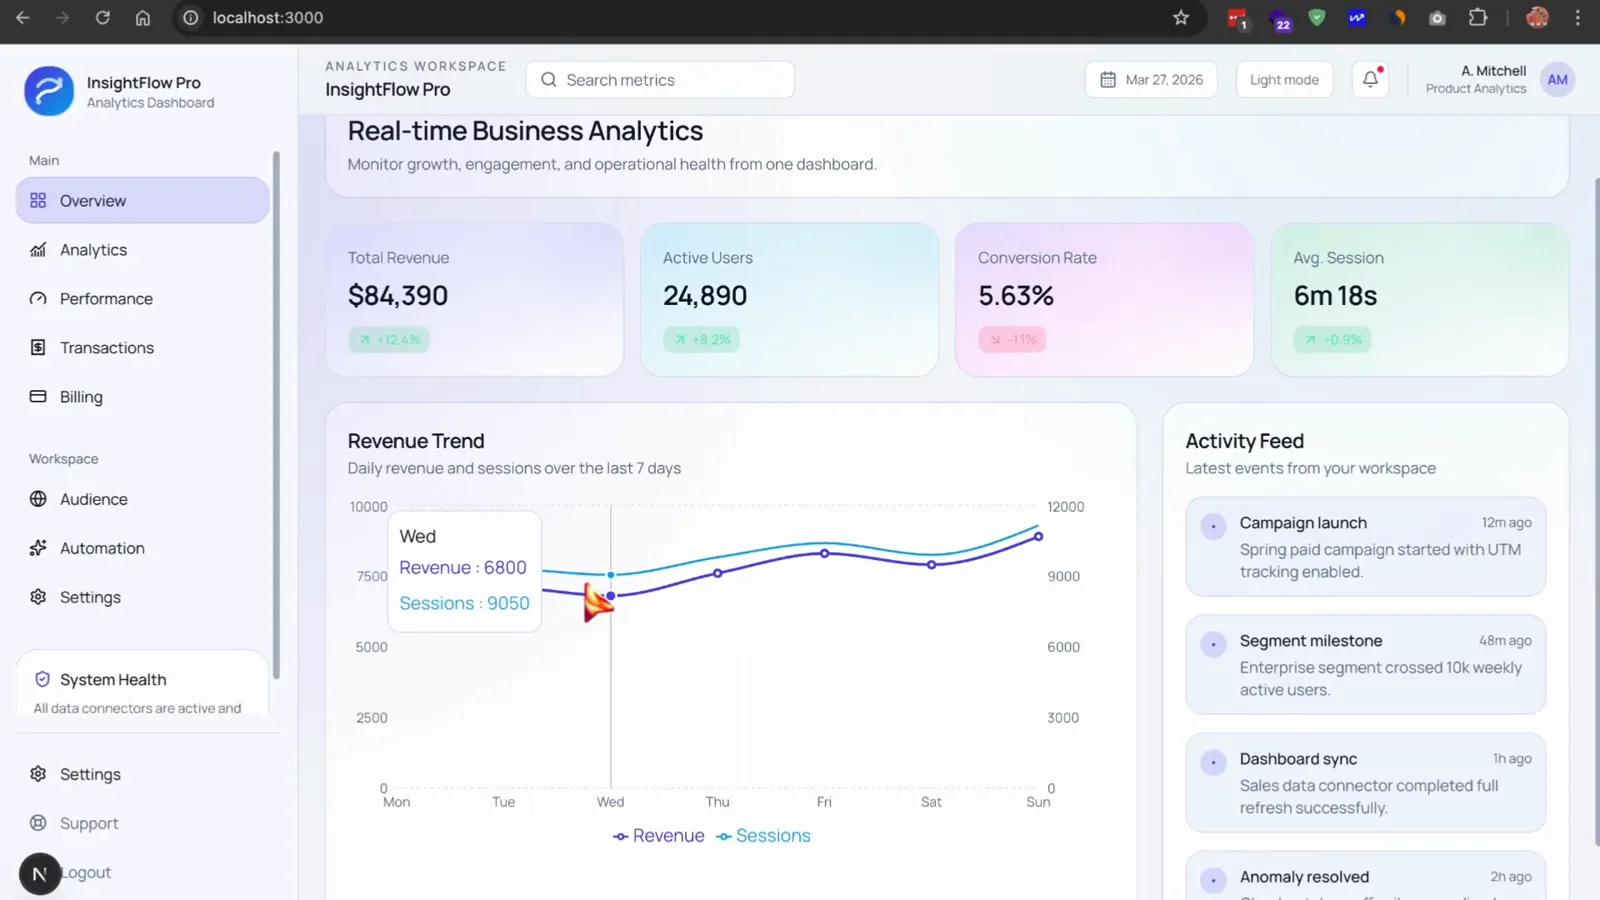The width and height of the screenshot is (1600, 900).
Task: Open the Billing page
Action: (x=142, y=397)
